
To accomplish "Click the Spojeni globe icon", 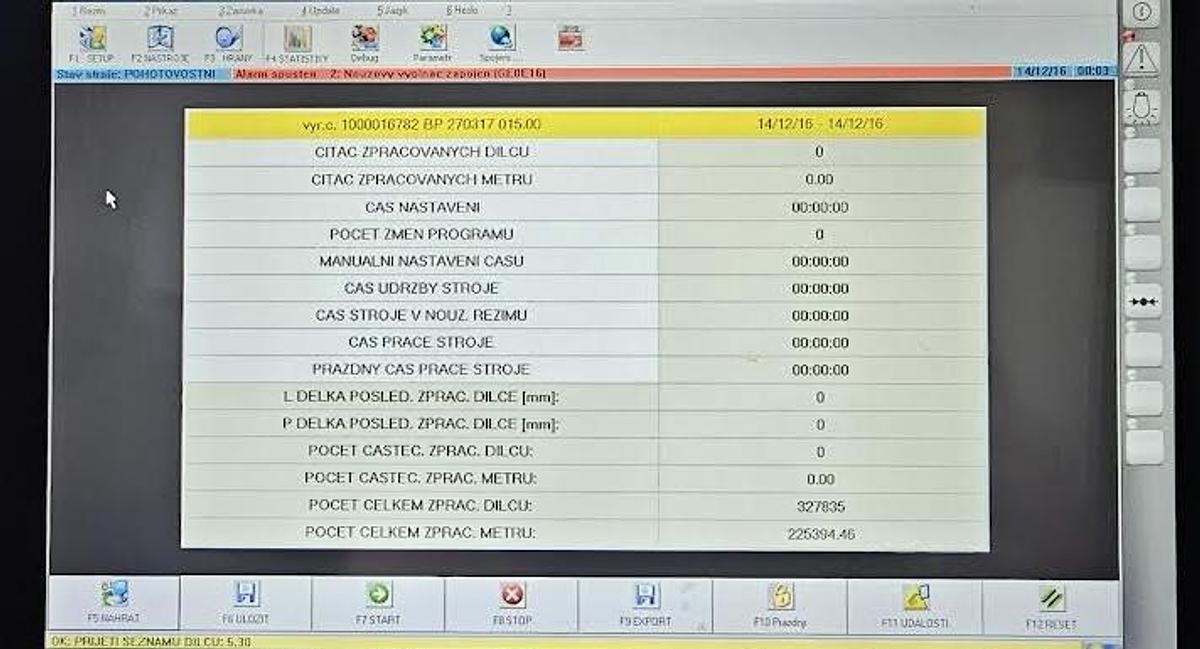I will 501,40.
